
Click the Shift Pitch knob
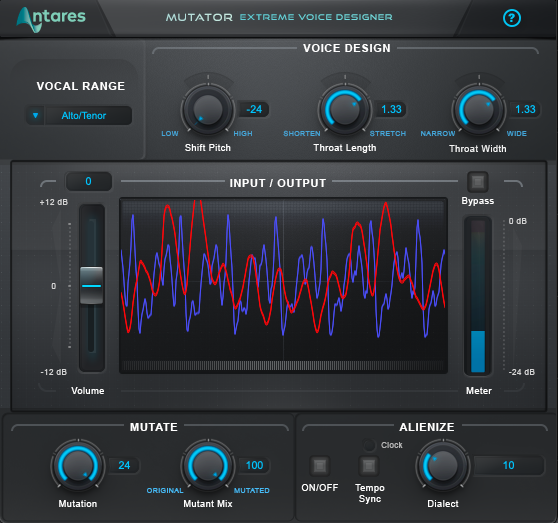pos(208,110)
